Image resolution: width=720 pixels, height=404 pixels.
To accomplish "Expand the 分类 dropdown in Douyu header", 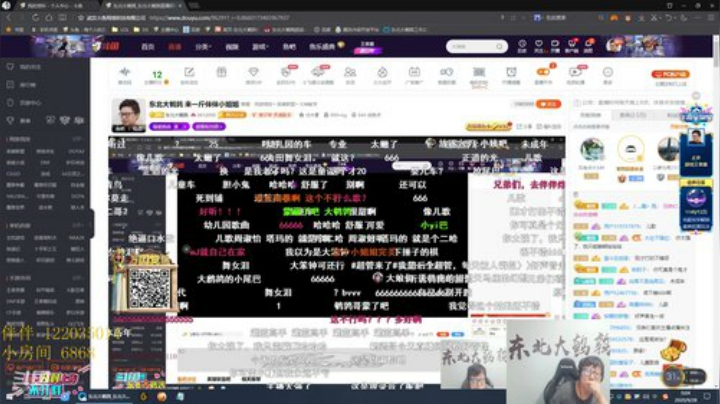I will (x=203, y=47).
